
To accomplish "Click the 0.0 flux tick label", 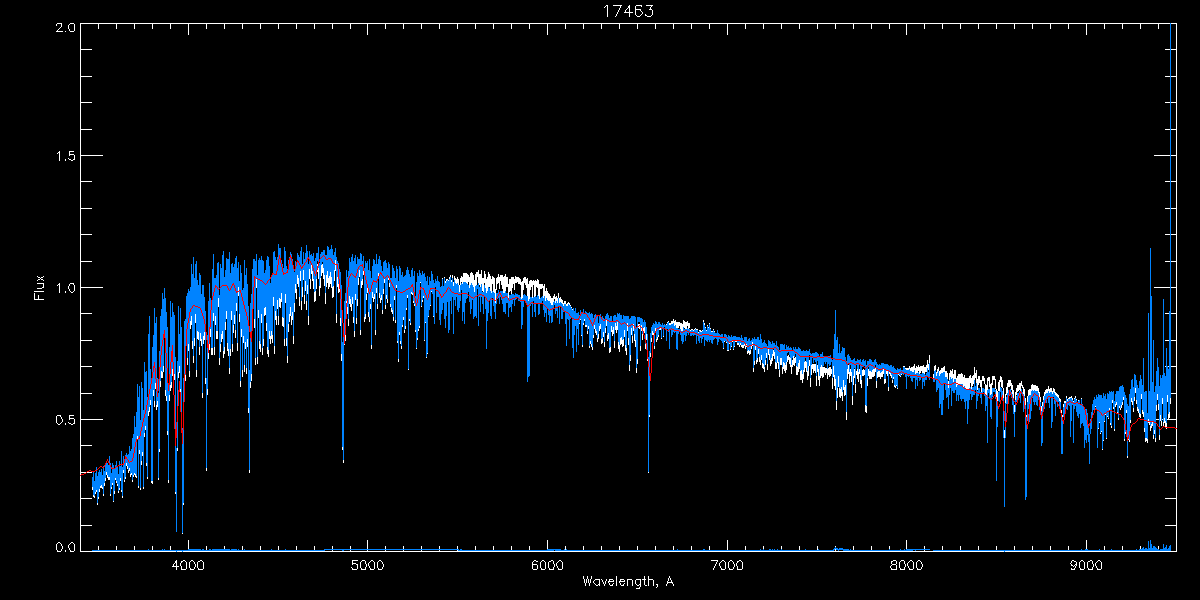I will click(x=66, y=548).
